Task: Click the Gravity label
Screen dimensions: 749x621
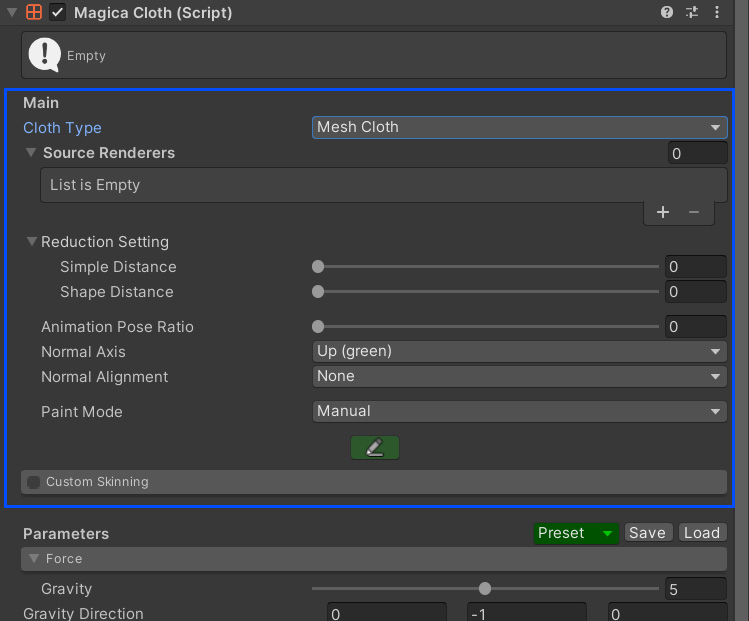Action: click(x=66, y=589)
